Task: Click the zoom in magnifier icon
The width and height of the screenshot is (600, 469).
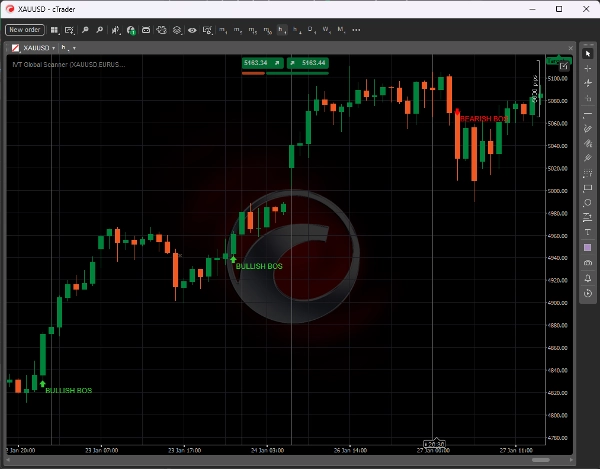Action: click(87, 30)
